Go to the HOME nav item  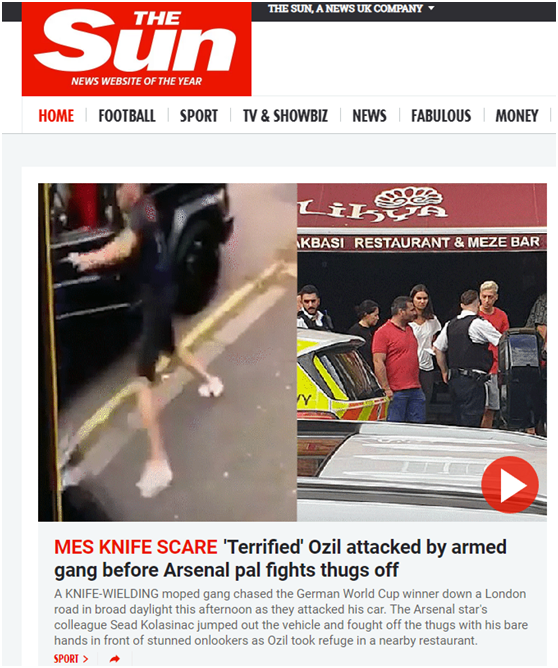pos(56,116)
